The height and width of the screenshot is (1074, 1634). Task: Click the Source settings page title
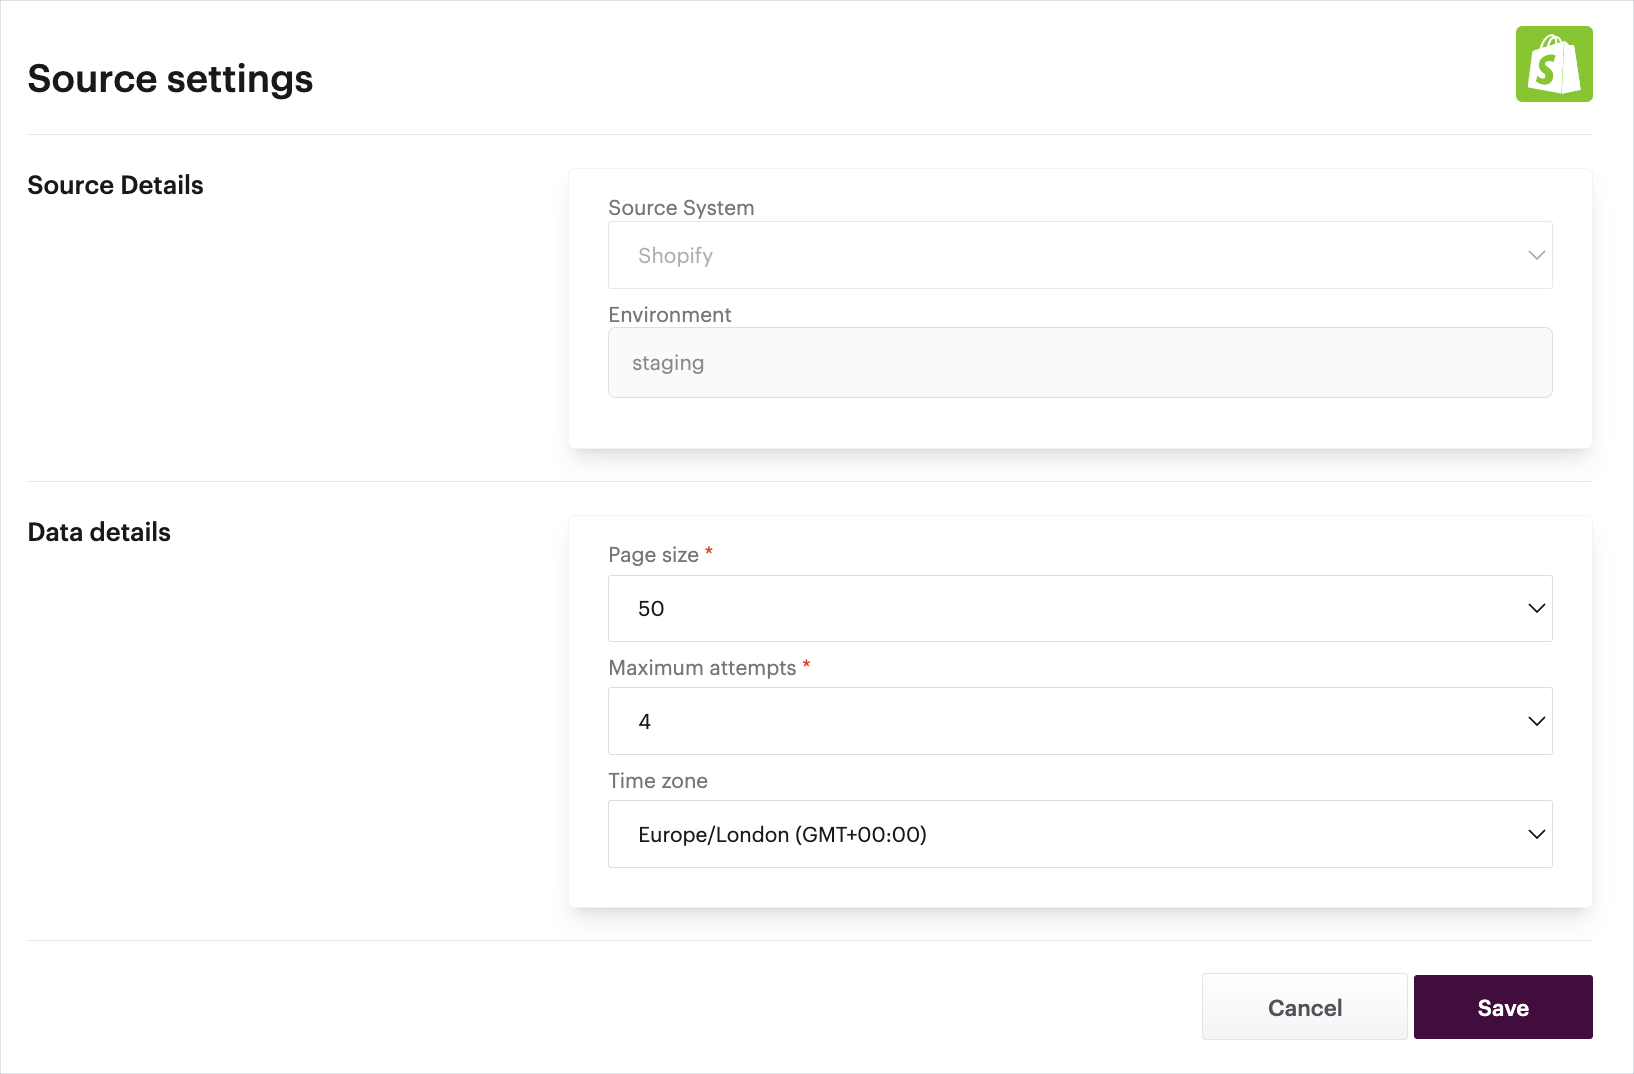[170, 79]
